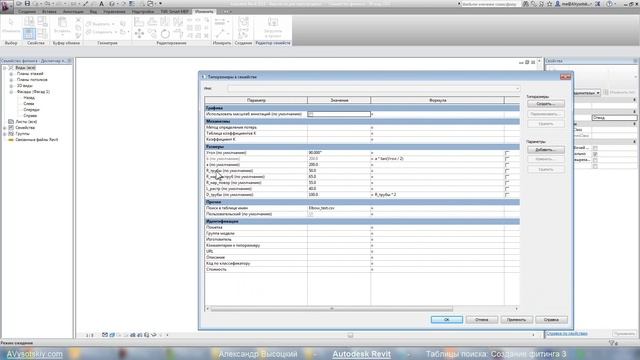Viewport: 640px width, 360px height.
Task: Click the Добавить button under Параметры
Action: (546, 150)
